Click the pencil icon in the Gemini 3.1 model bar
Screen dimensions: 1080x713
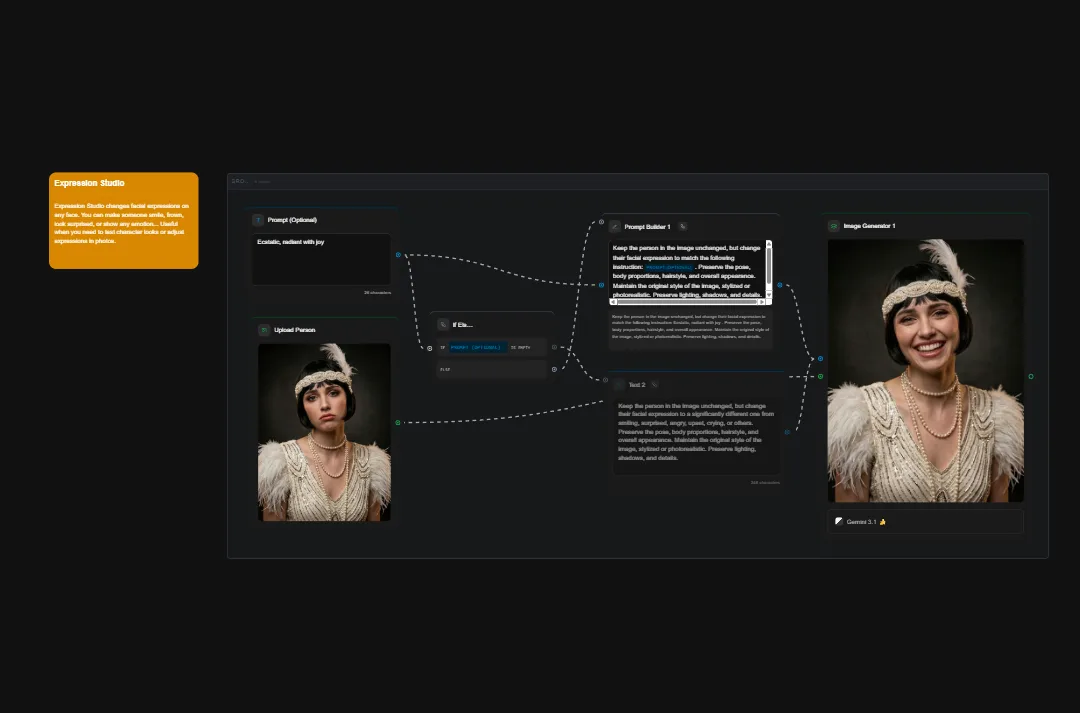coord(838,521)
